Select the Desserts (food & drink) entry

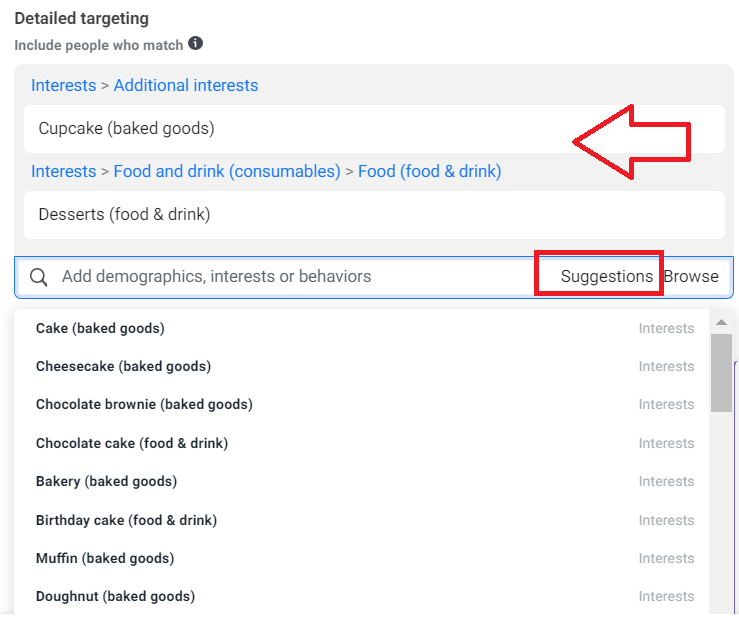tap(374, 215)
